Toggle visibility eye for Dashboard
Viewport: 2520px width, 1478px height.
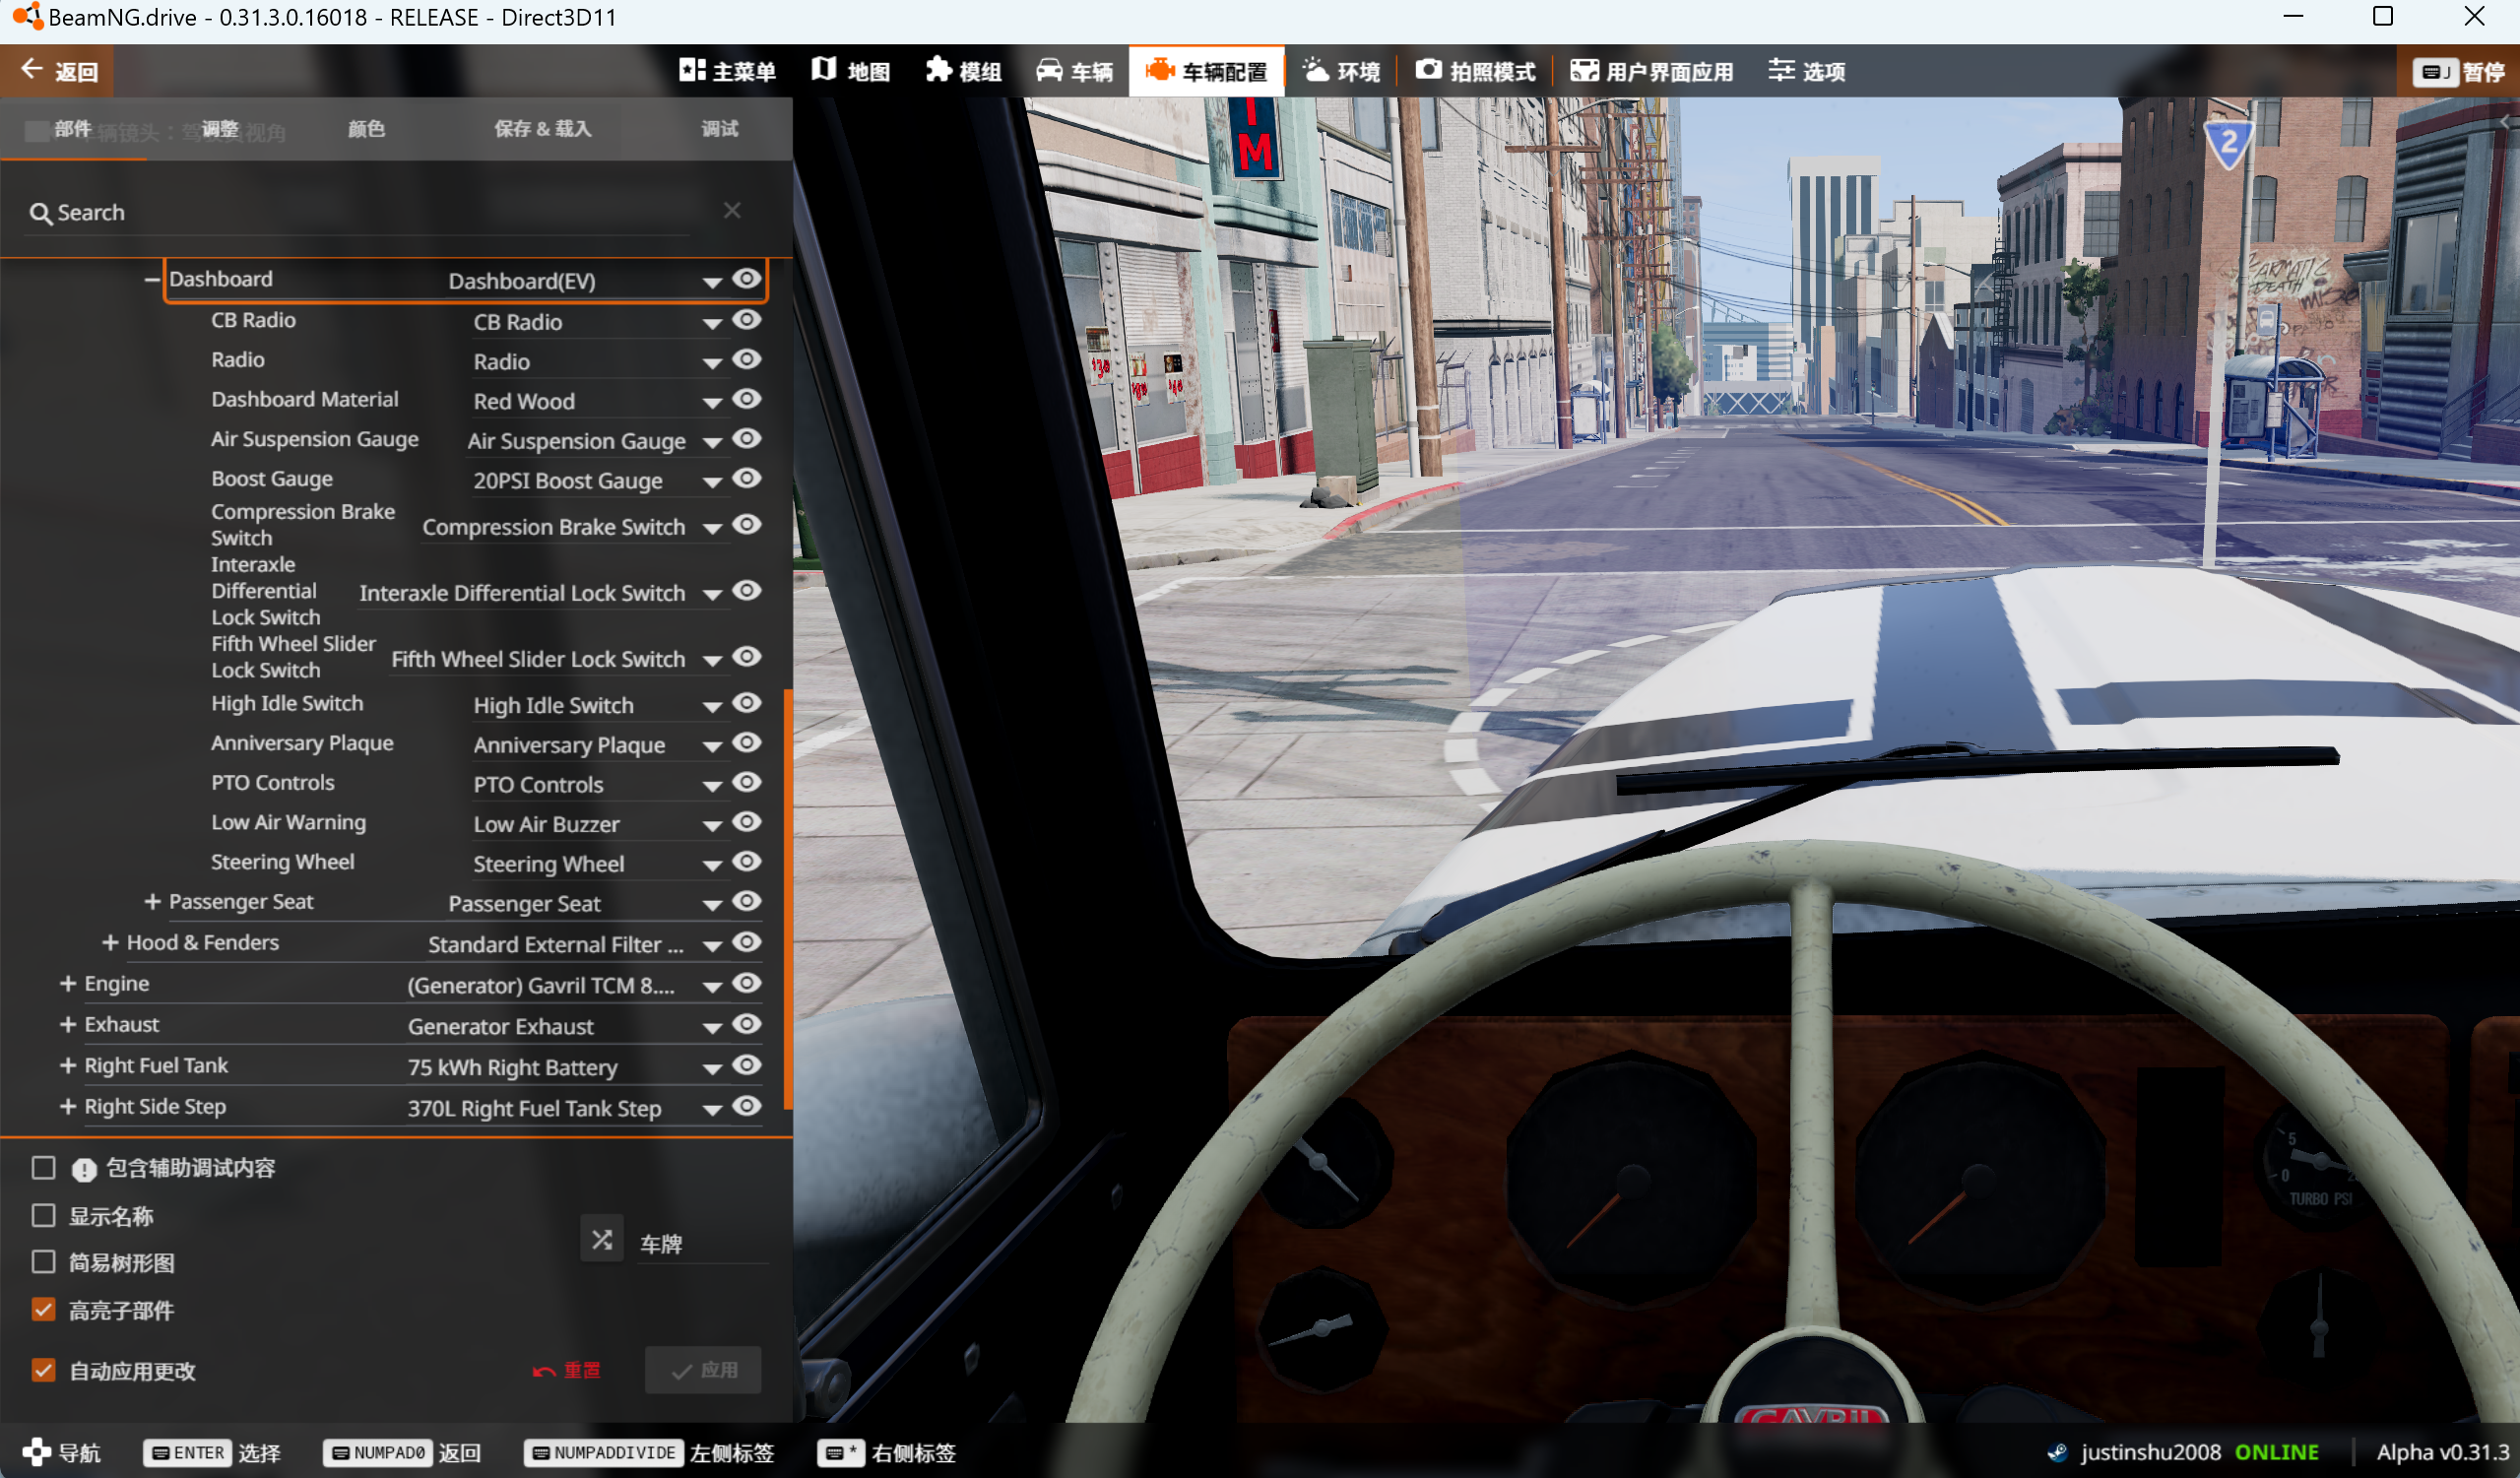[x=747, y=279]
